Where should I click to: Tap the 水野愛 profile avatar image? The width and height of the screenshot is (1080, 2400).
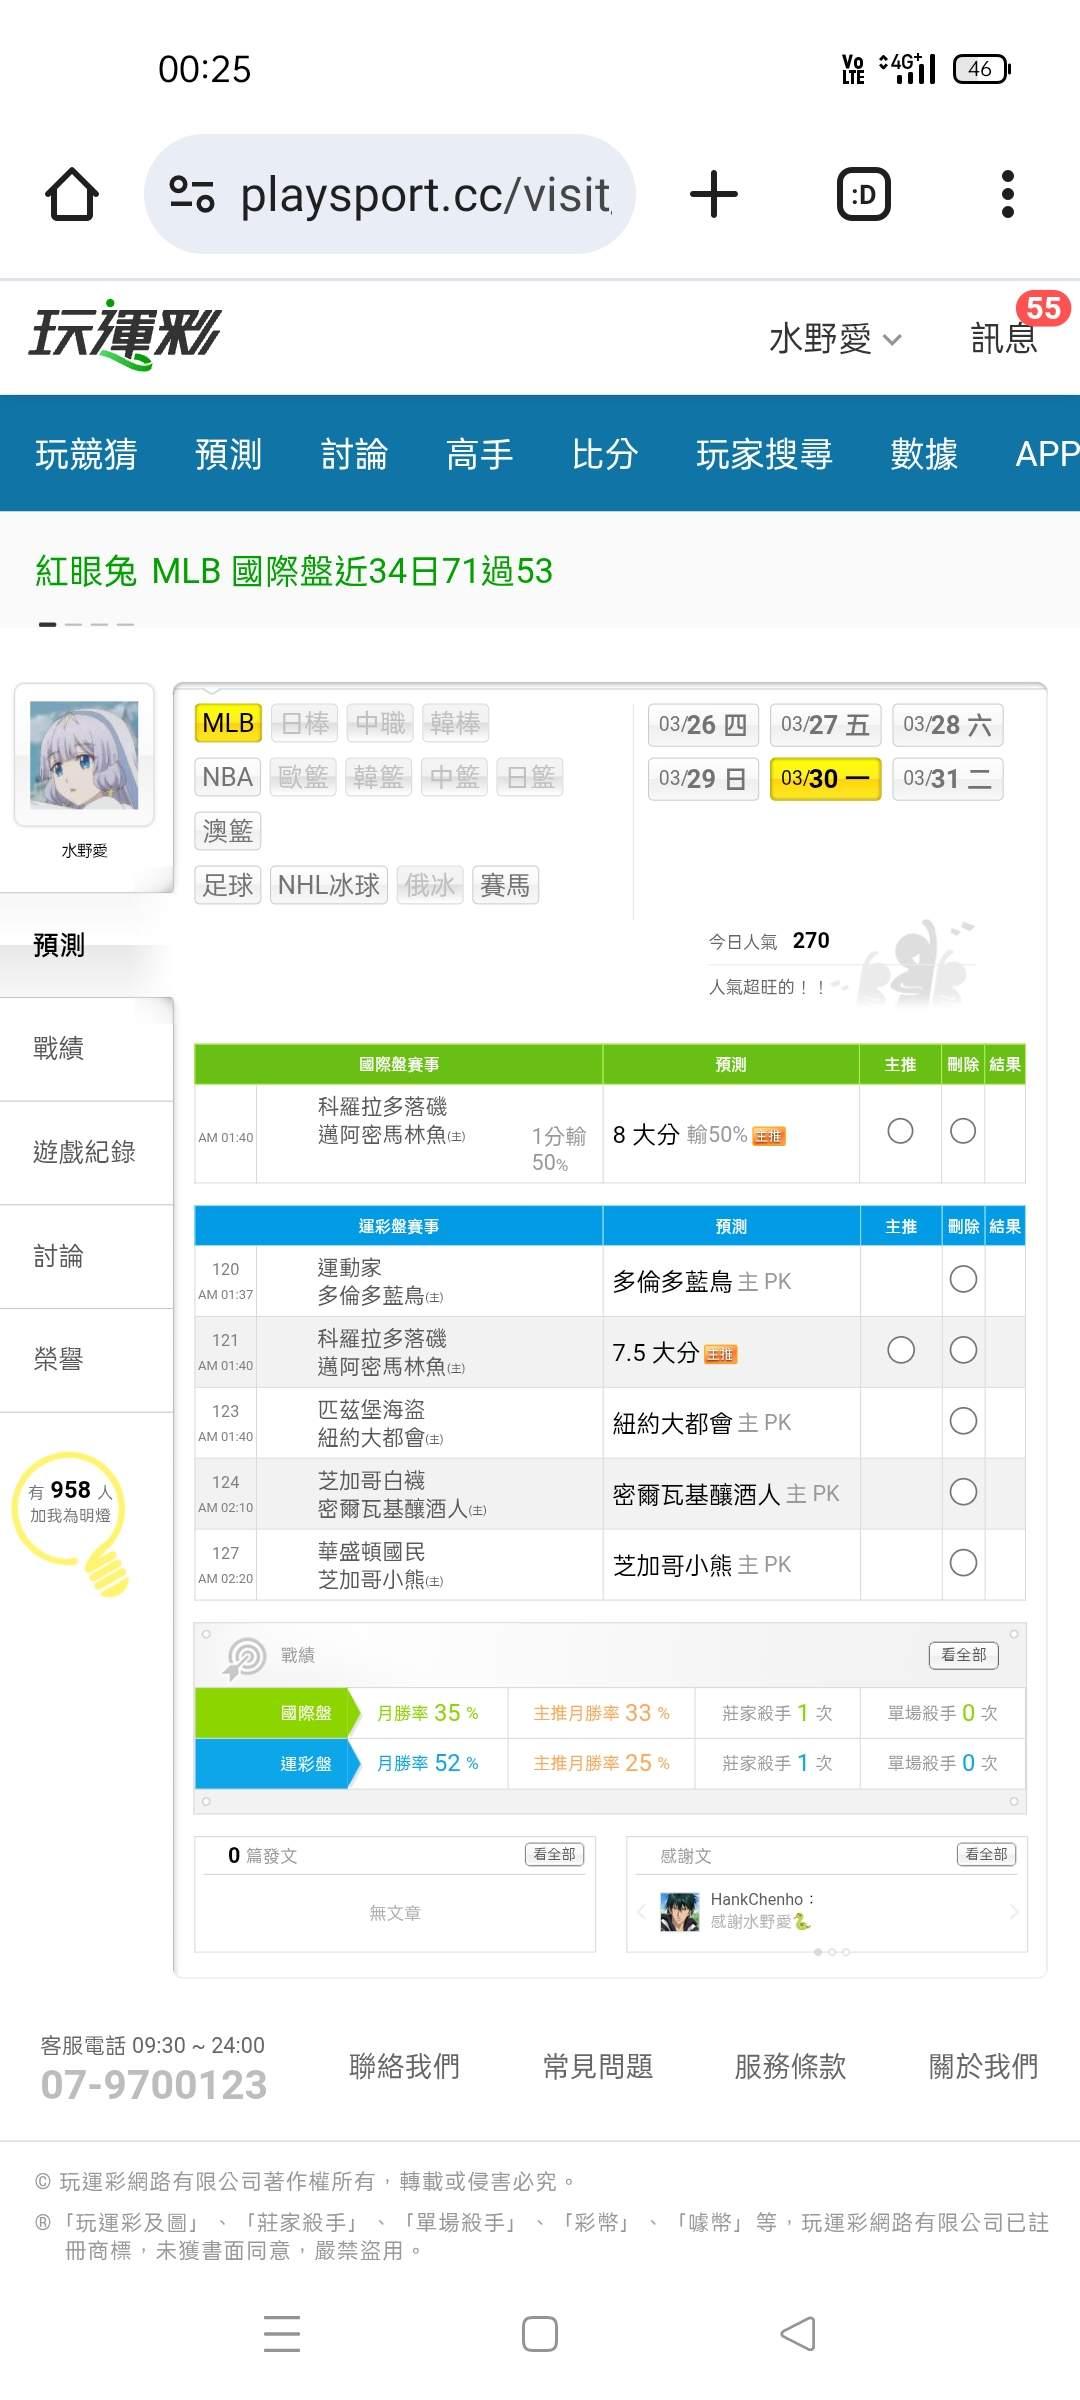(84, 755)
